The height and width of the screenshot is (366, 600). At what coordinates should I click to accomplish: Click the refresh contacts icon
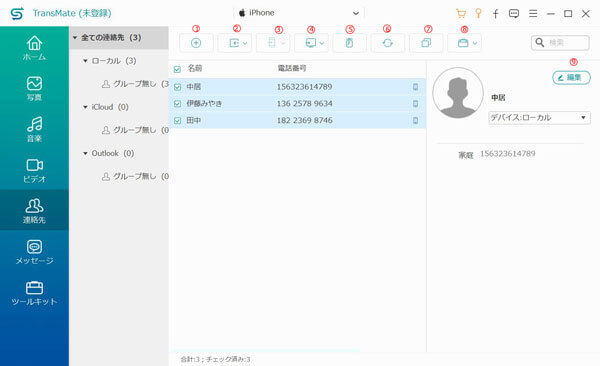pos(388,43)
